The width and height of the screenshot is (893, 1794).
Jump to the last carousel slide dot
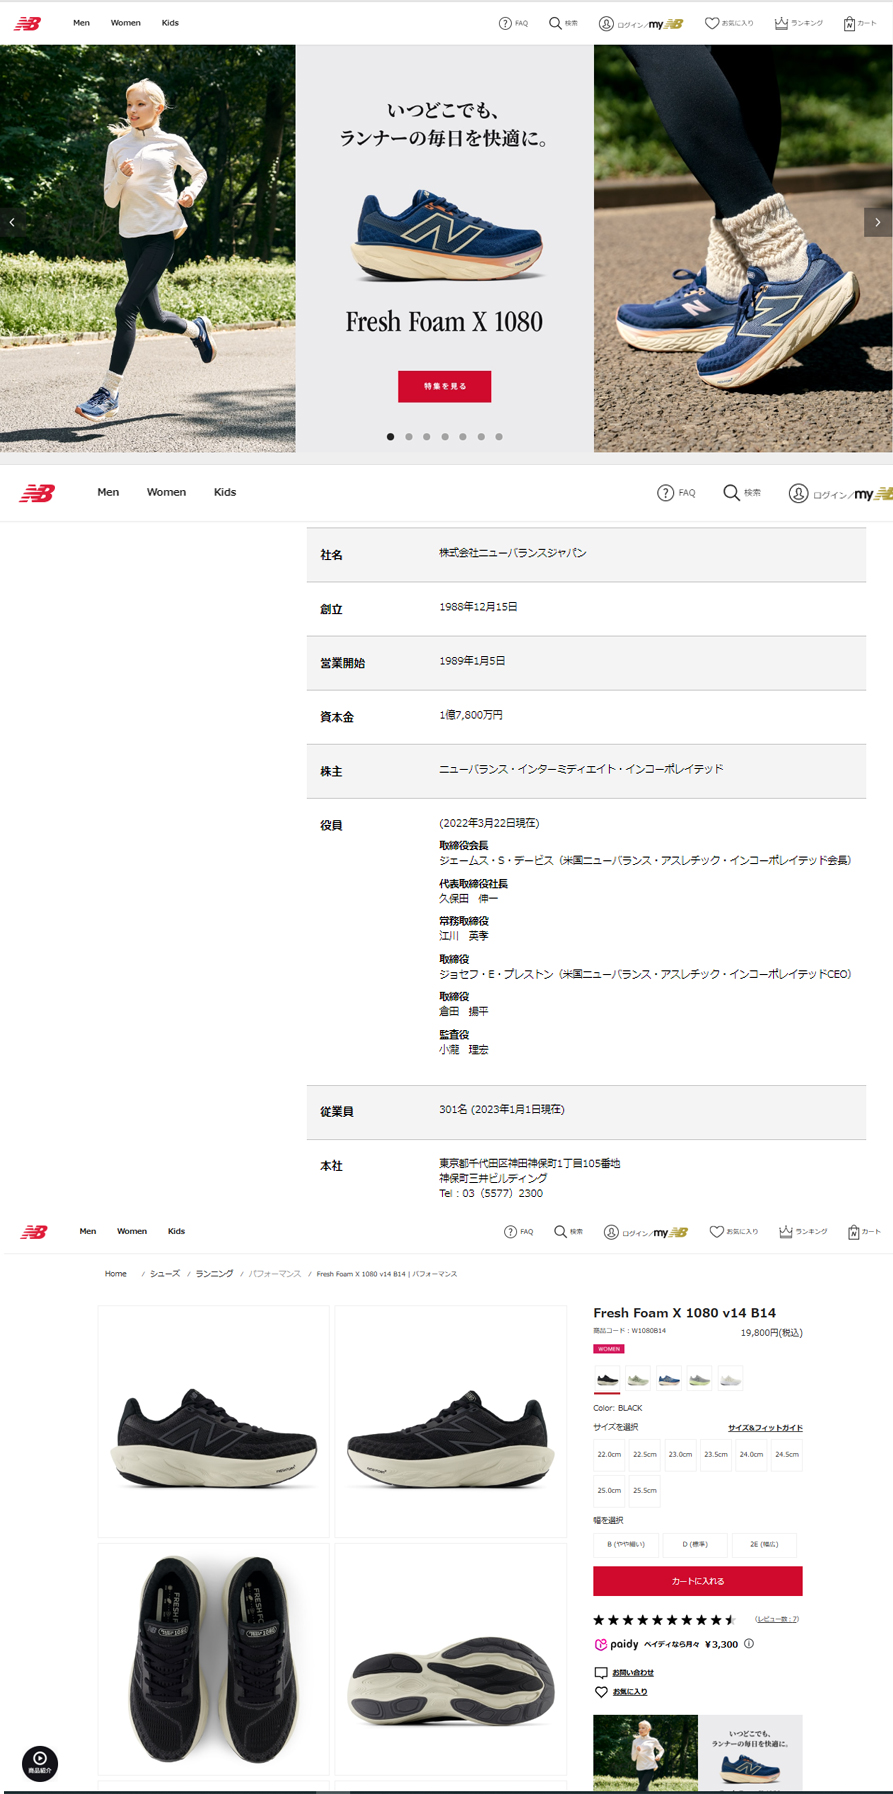click(499, 437)
